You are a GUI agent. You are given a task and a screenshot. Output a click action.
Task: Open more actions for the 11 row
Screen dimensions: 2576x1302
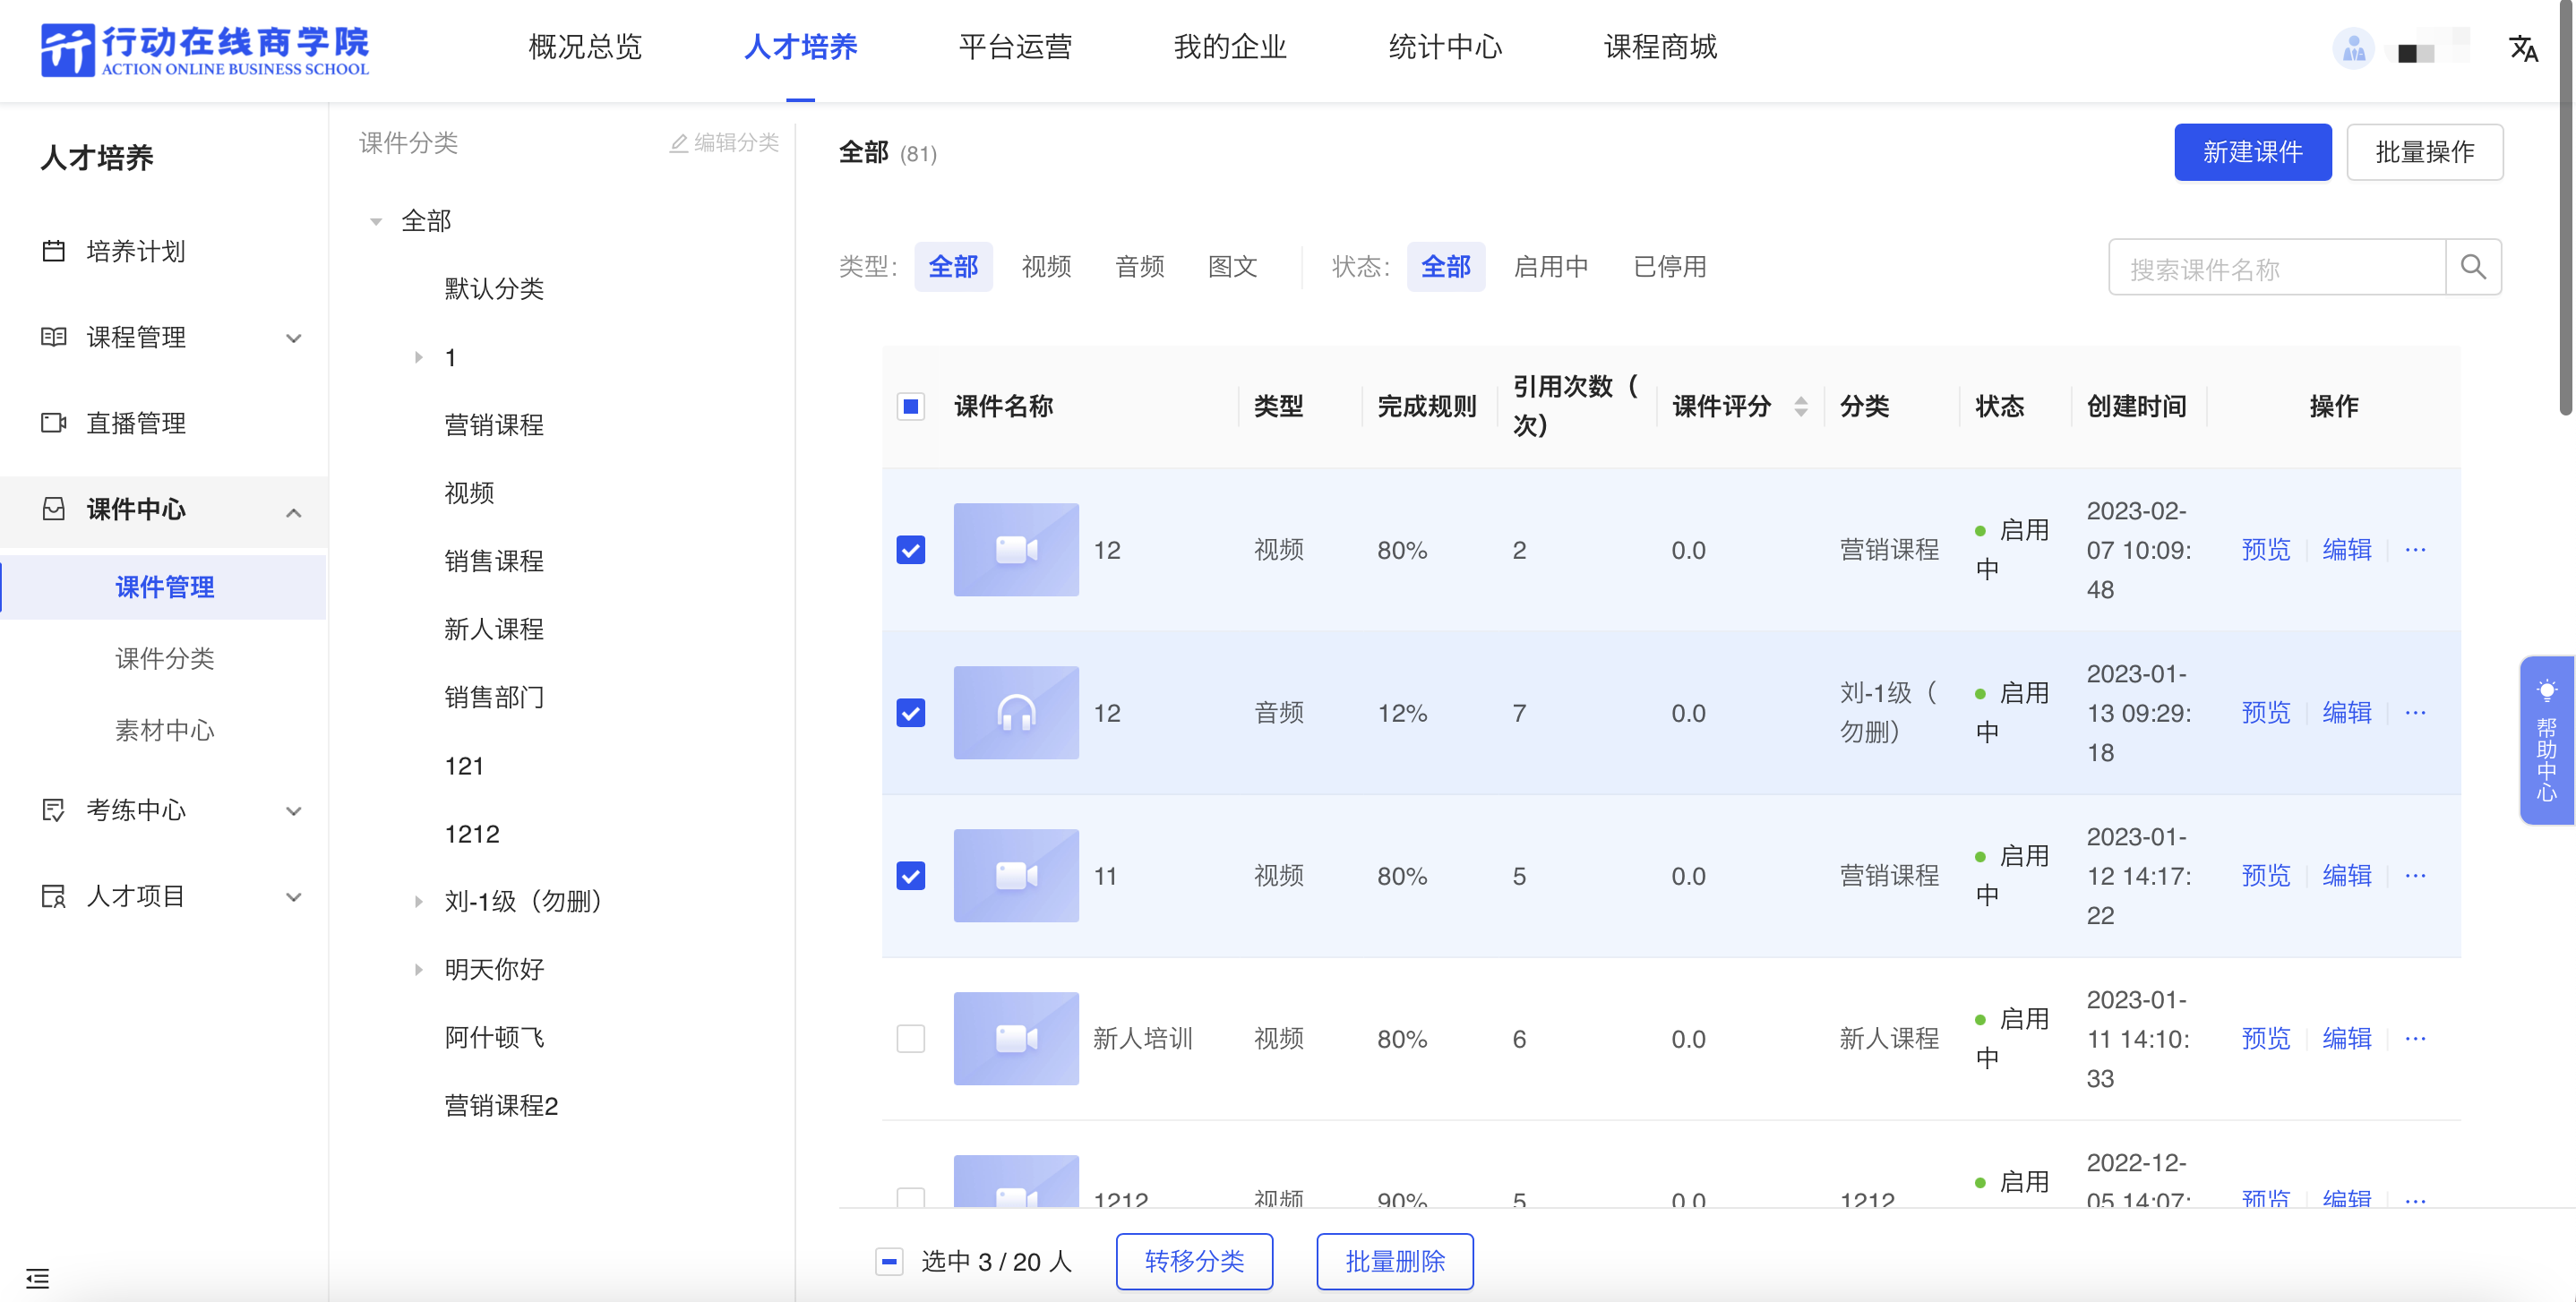click(2415, 876)
